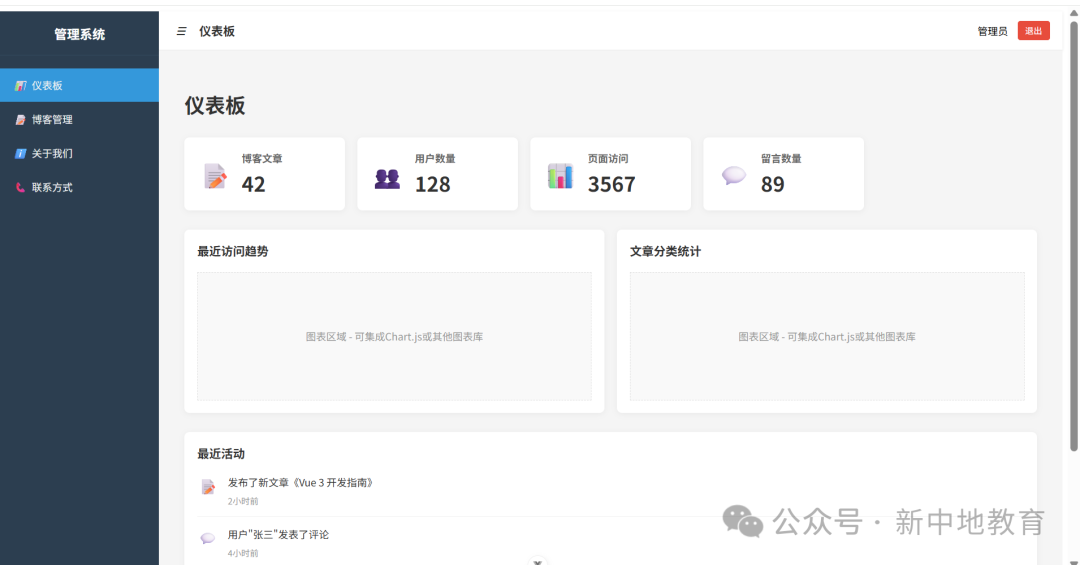
Task: Click the chart placeholder under 最近访问趋势
Action: coord(394,336)
